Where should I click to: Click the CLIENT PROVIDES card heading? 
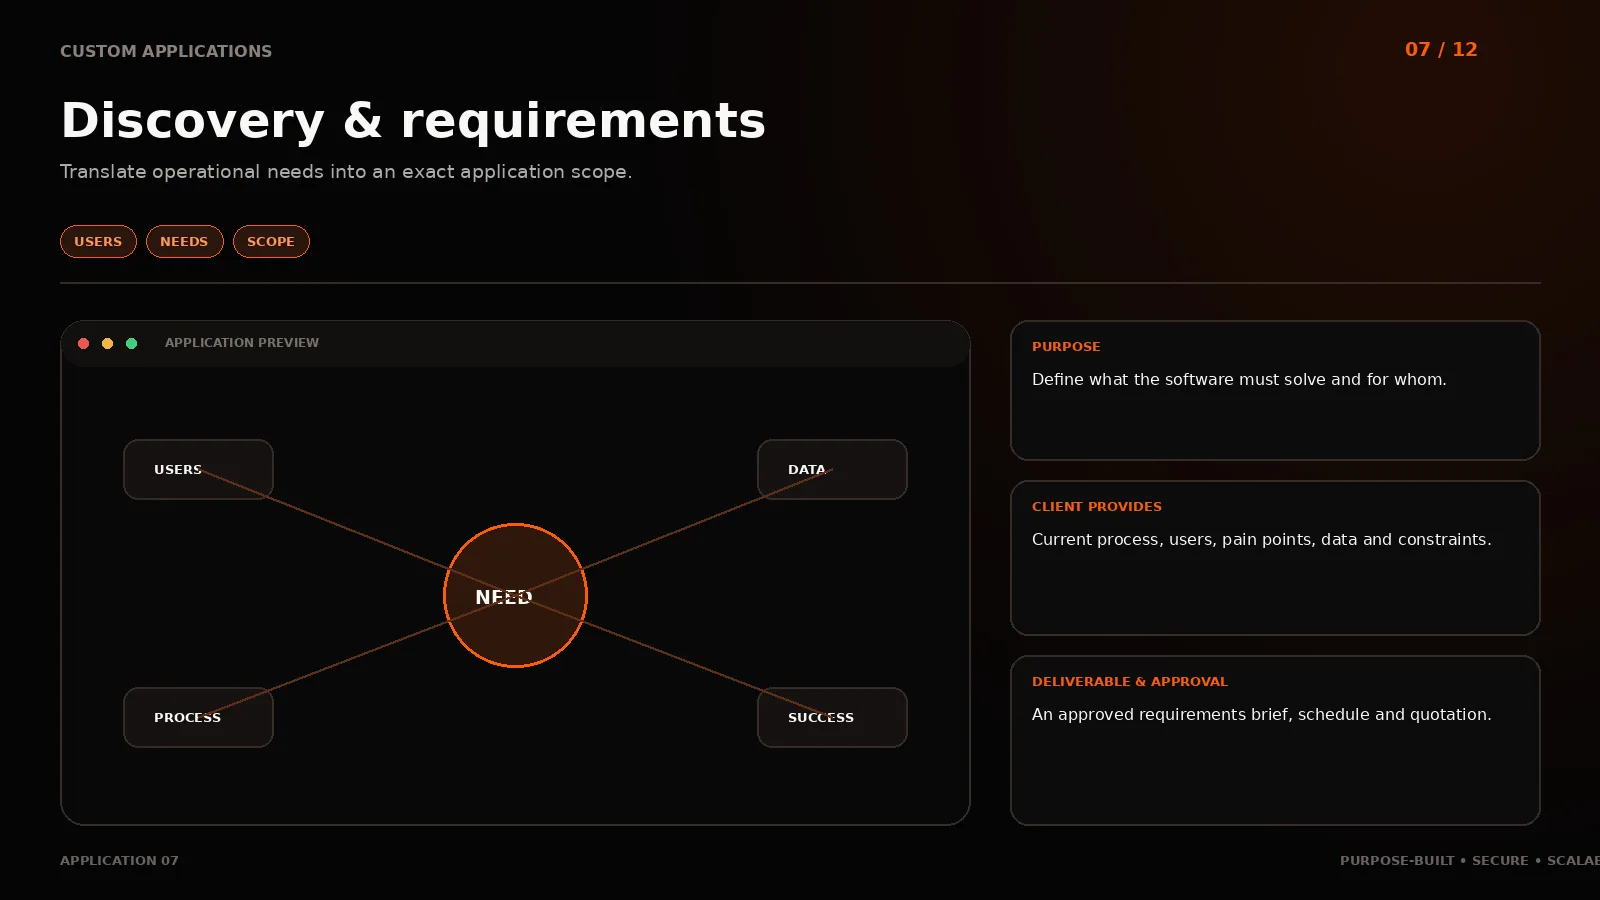[1097, 506]
